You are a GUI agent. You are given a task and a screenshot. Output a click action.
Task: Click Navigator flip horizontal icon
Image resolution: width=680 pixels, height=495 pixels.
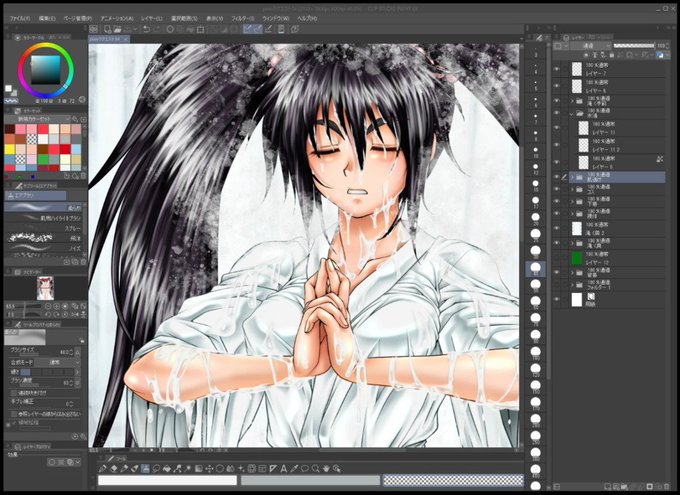(x=75, y=314)
